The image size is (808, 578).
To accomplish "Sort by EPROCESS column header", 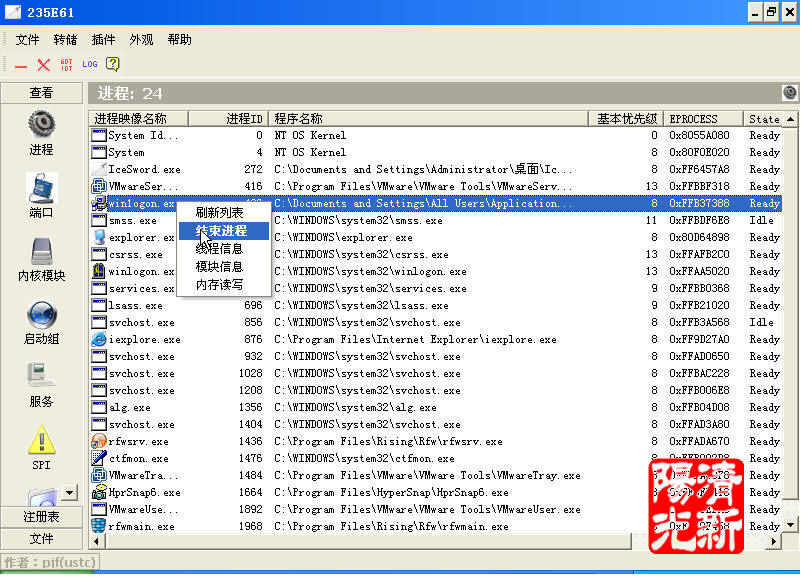I will tap(703, 118).
